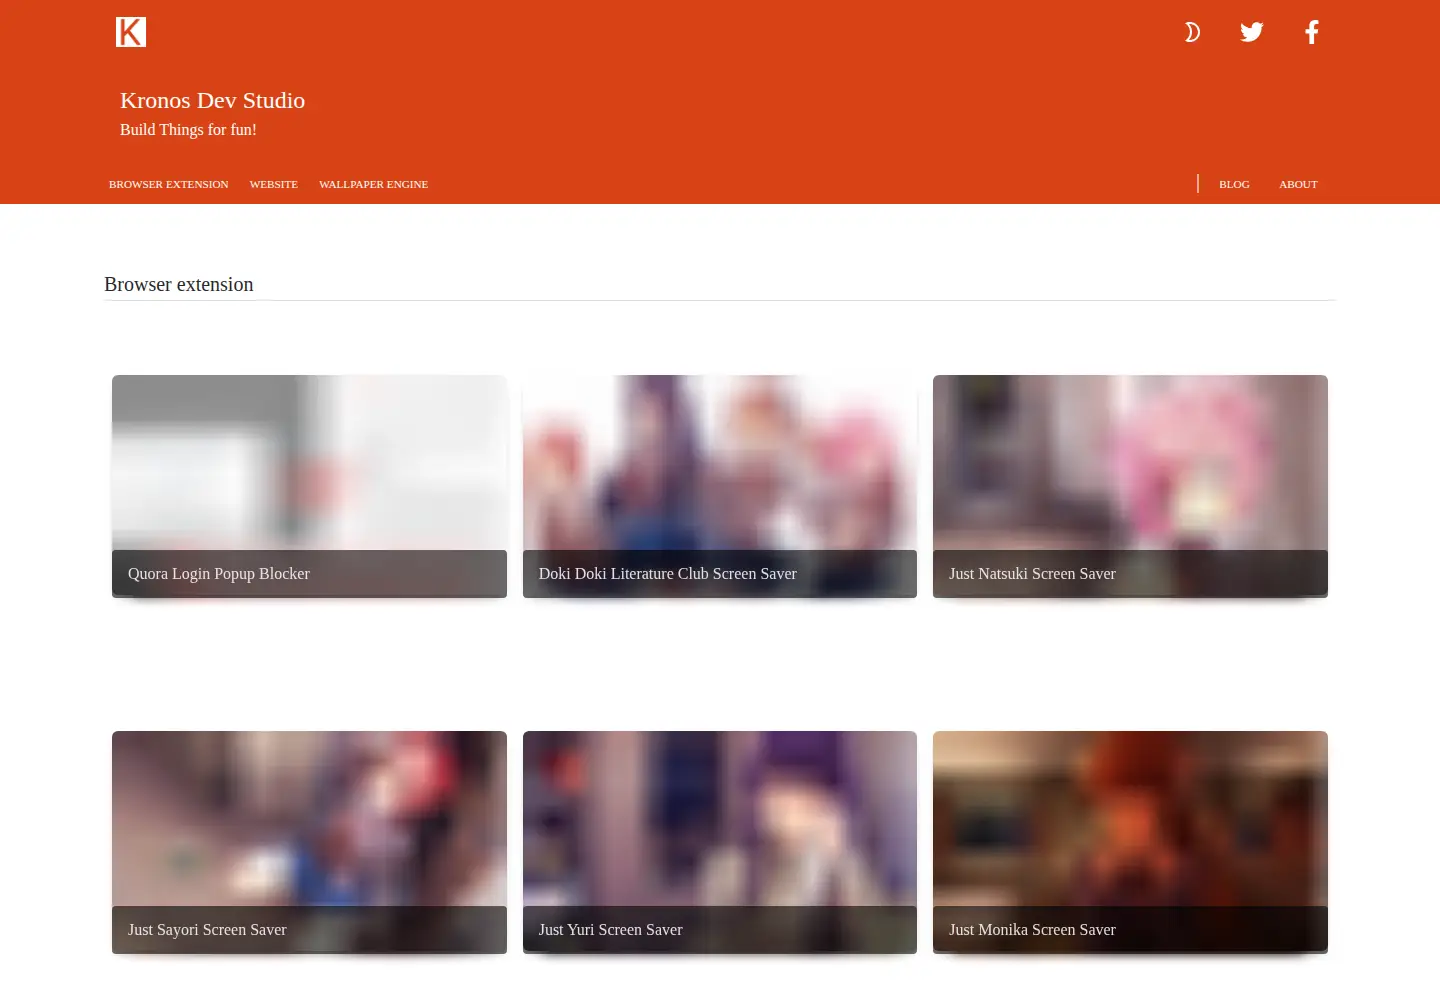Open the Kronos Dev Studio title link
The width and height of the screenshot is (1440, 1000).
point(212,100)
